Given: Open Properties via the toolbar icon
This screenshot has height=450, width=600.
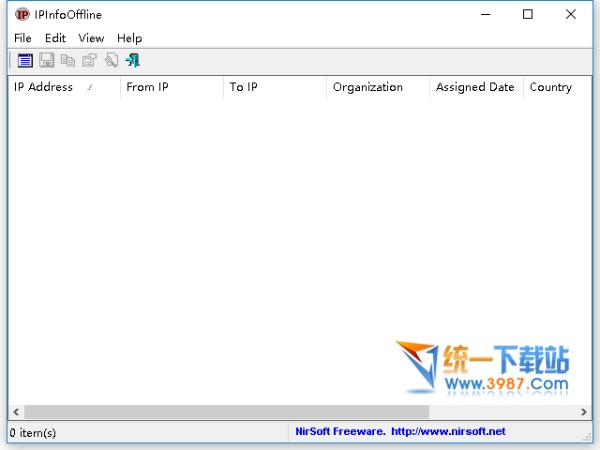Looking at the screenshot, I should tap(90, 61).
